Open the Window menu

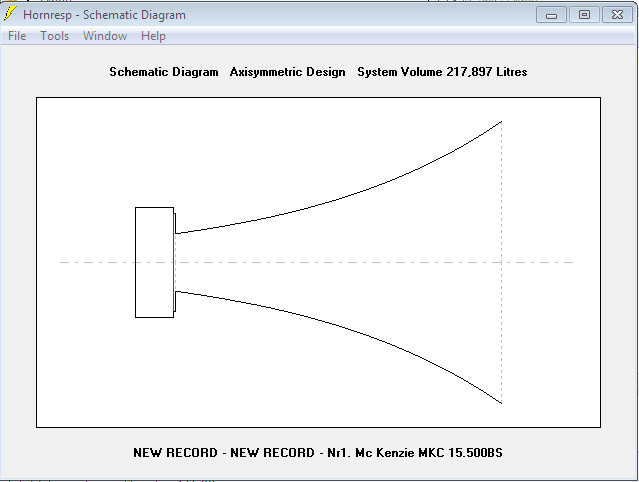coord(105,36)
